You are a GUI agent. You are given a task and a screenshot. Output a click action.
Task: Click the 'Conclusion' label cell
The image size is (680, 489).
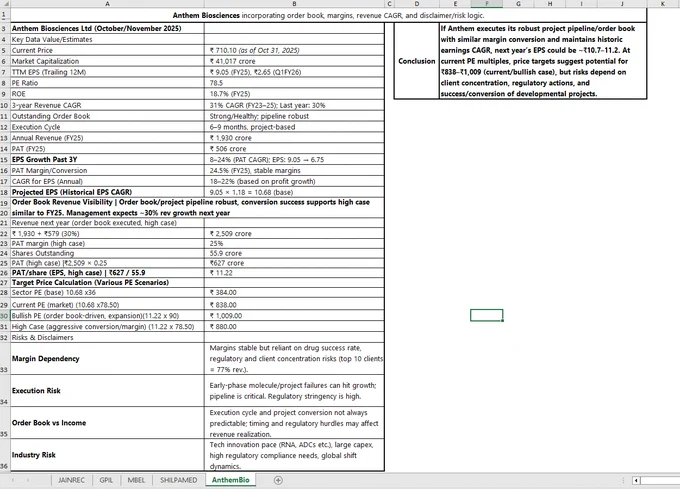416,61
